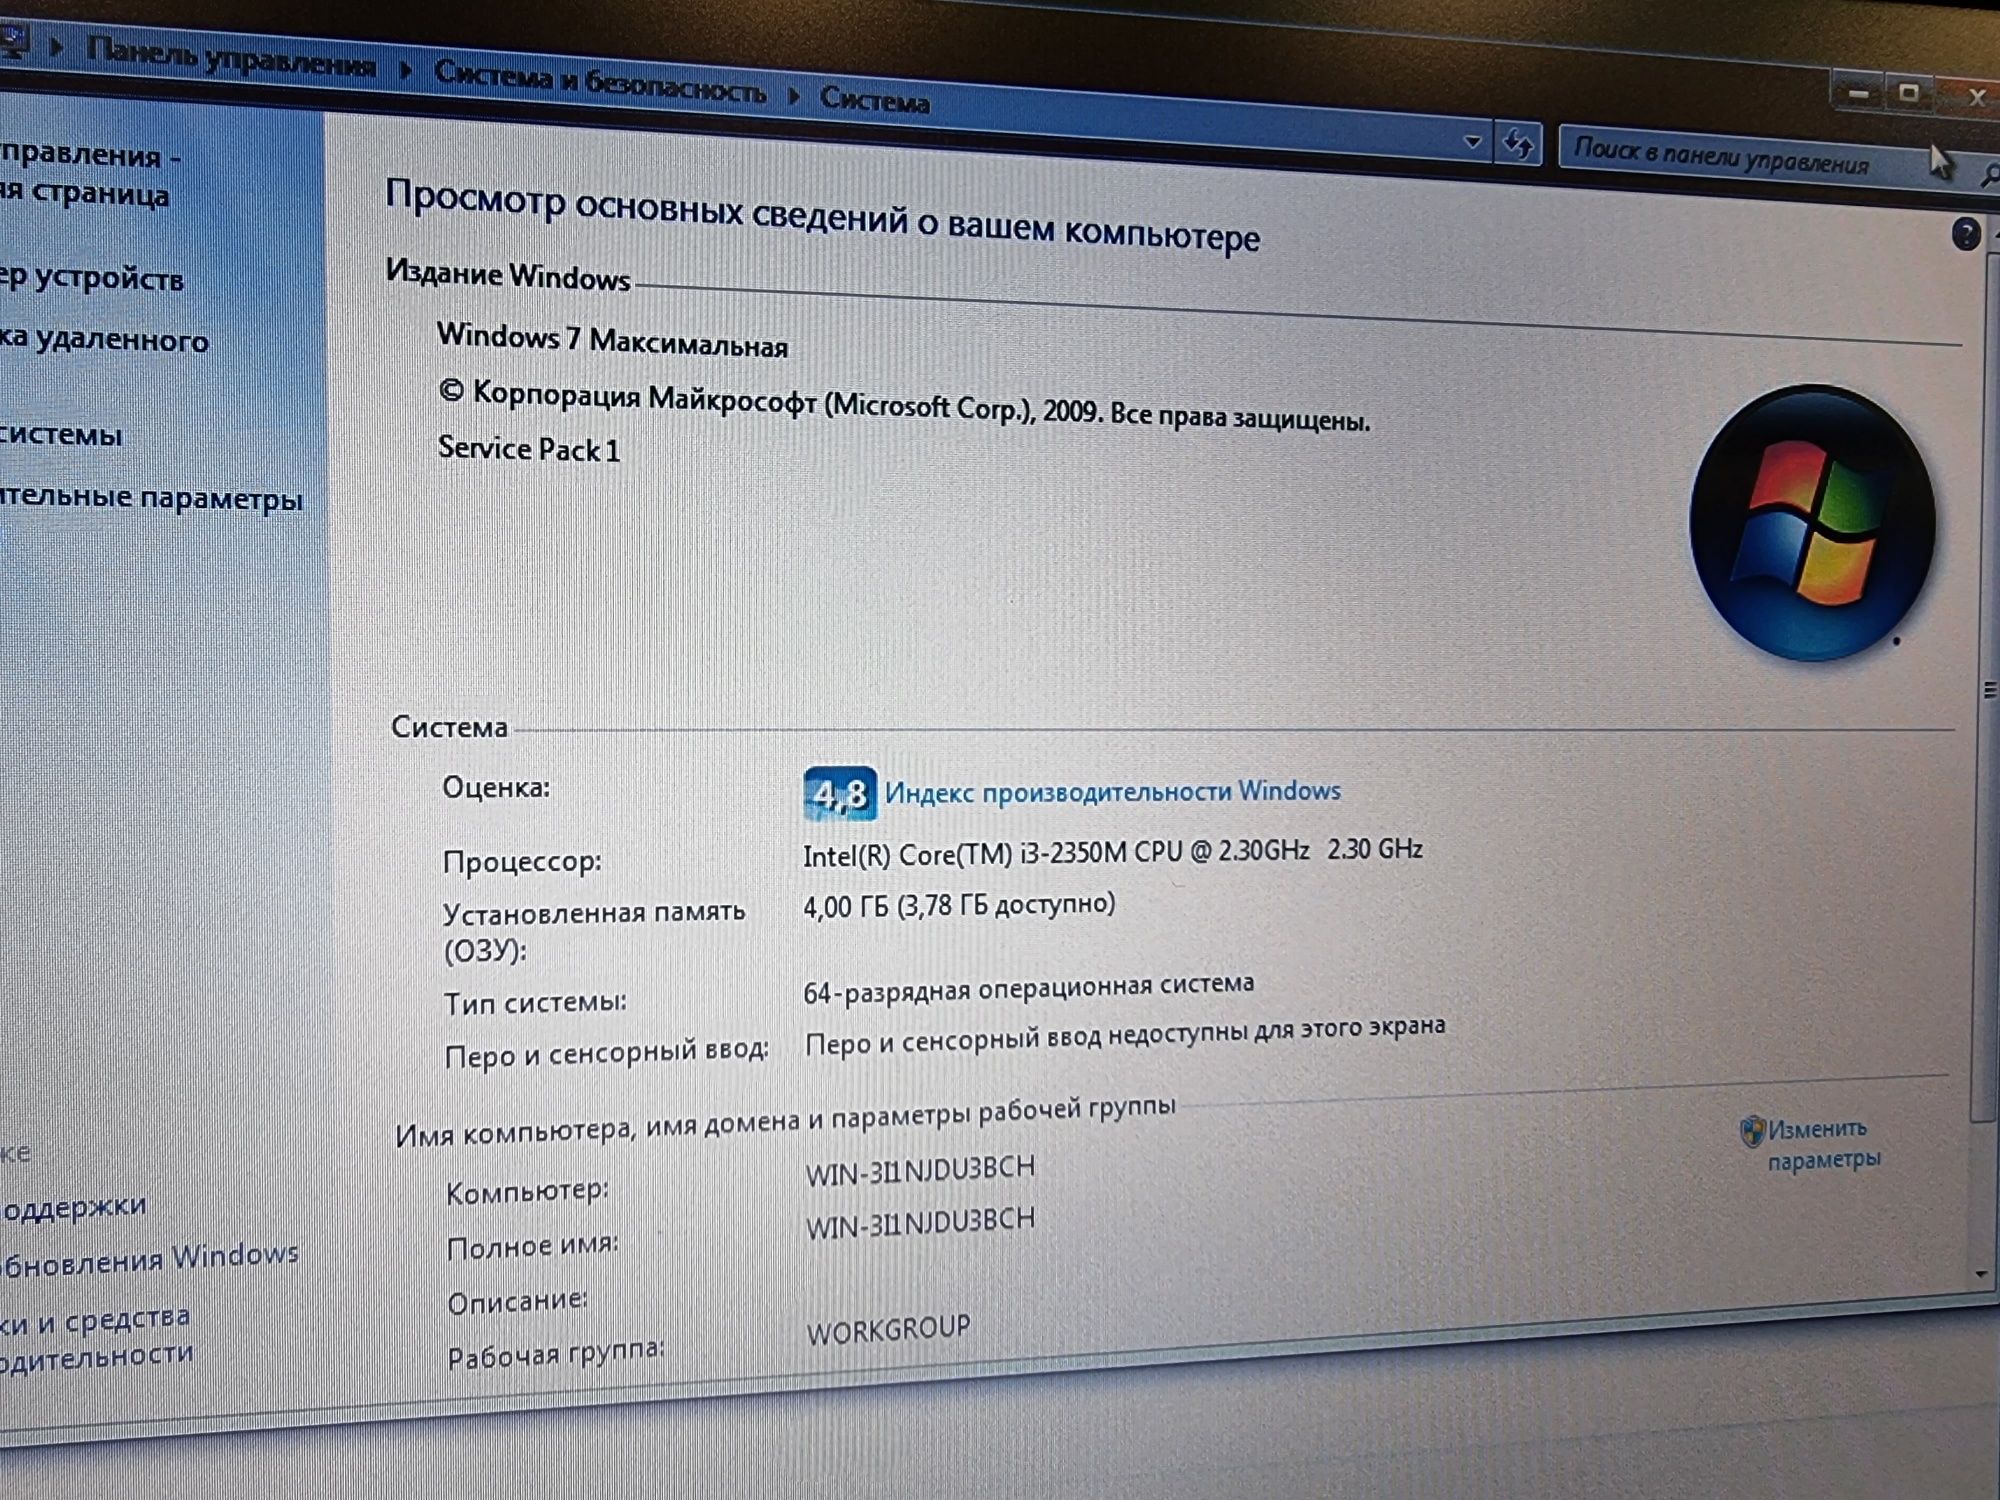Click the WIN-3I1NJDU3BCH value beside Полное имя
The image size is (2000, 1500).
click(920, 1223)
